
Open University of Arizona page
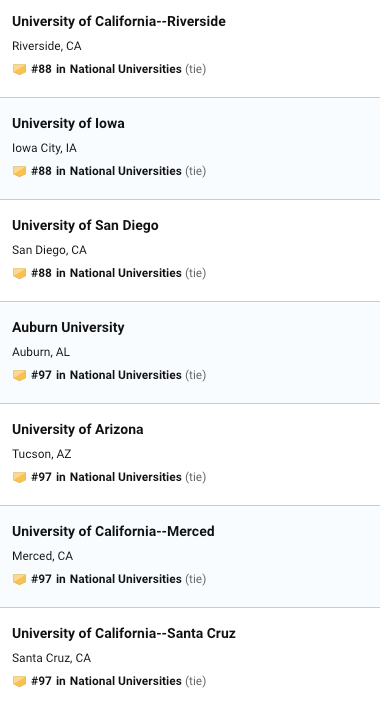[77, 429]
